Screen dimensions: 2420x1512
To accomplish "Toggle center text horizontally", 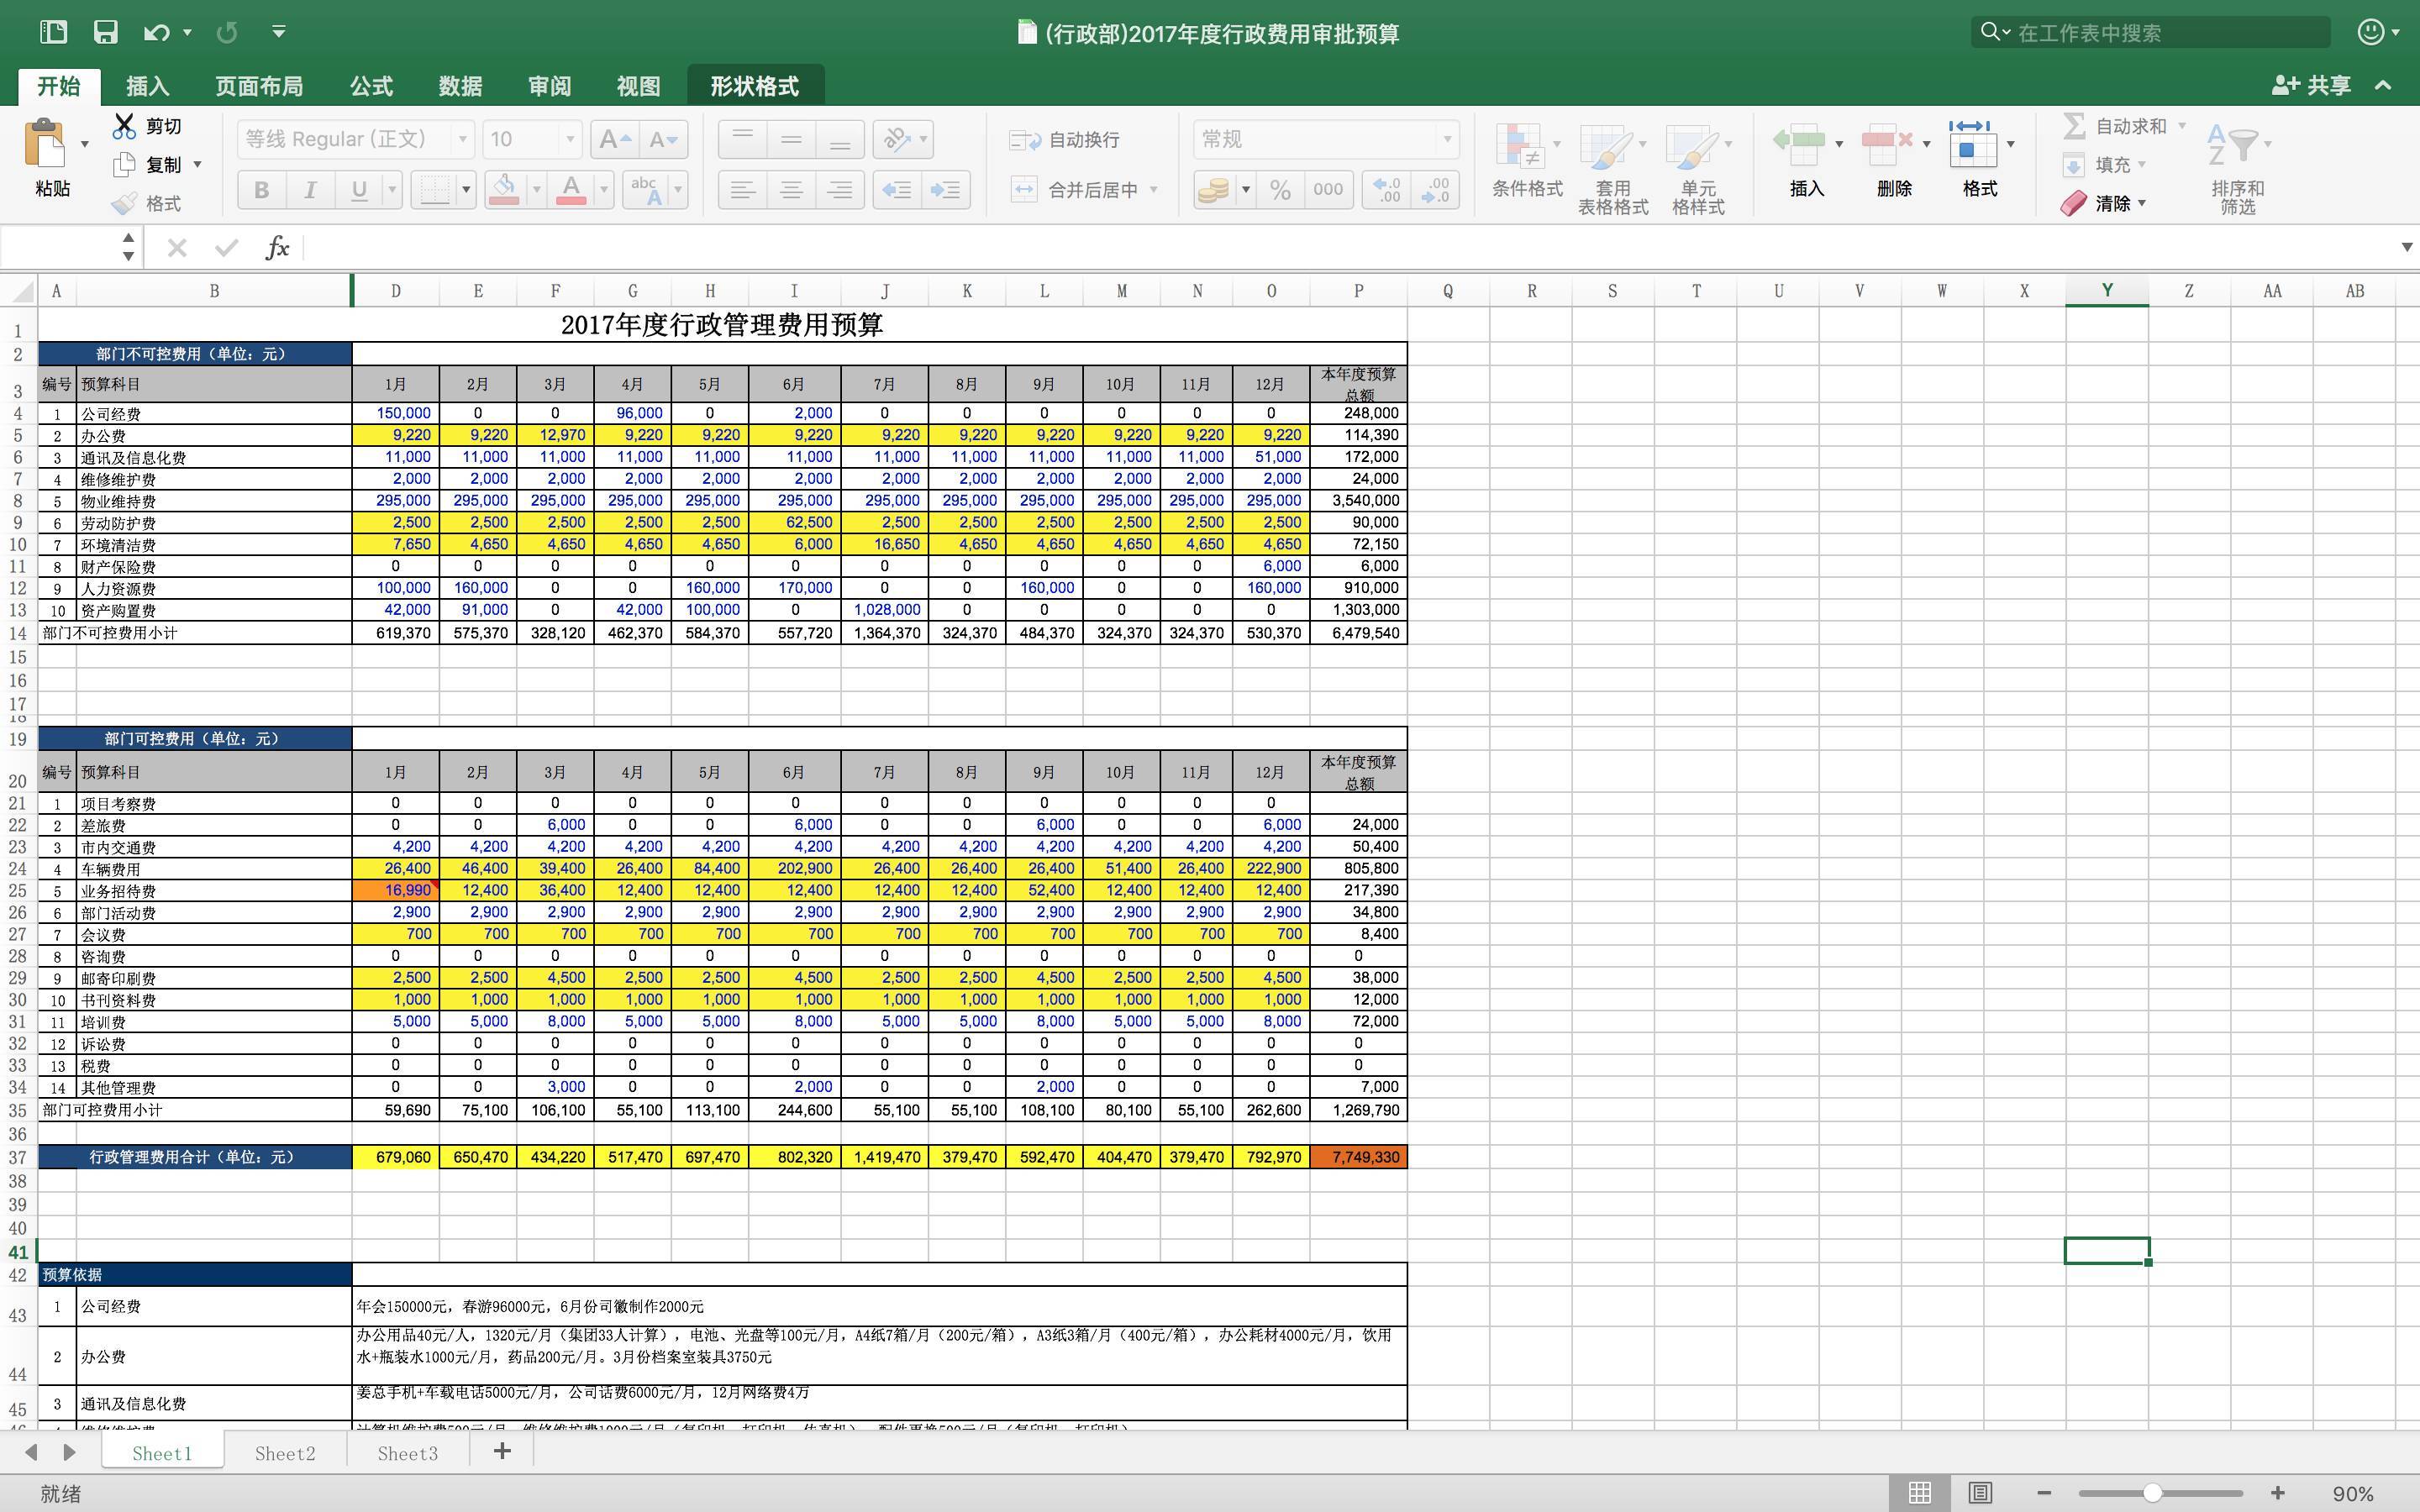I will 791,189.
